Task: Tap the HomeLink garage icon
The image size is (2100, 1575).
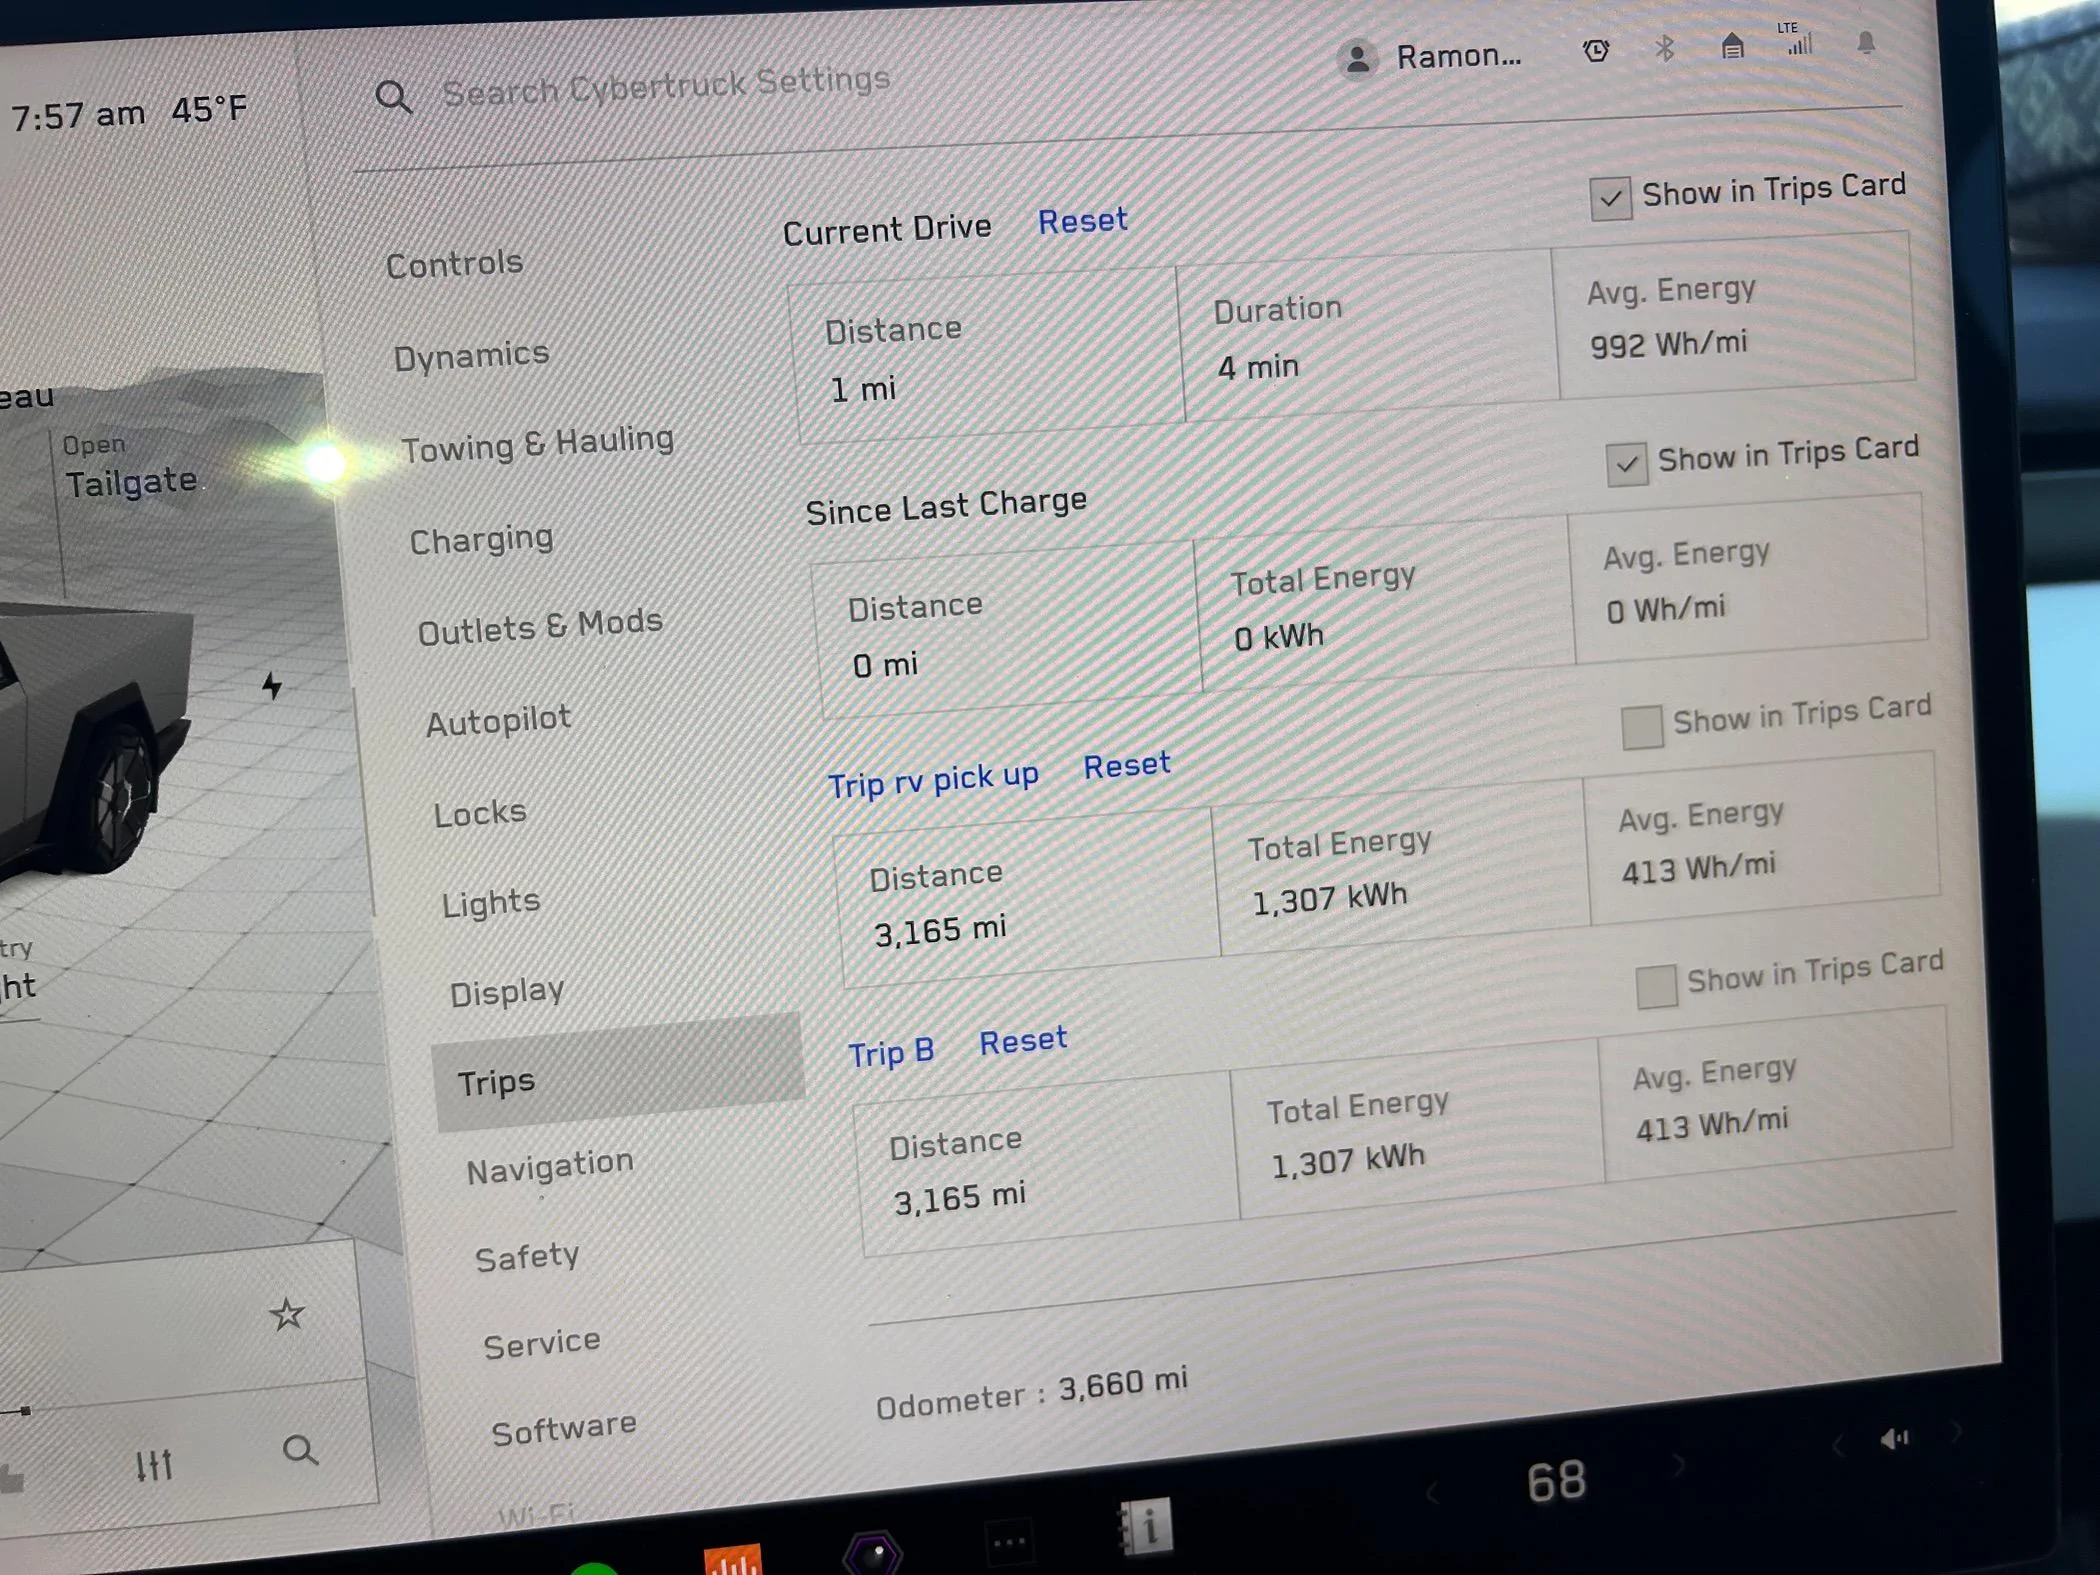Action: [1732, 45]
